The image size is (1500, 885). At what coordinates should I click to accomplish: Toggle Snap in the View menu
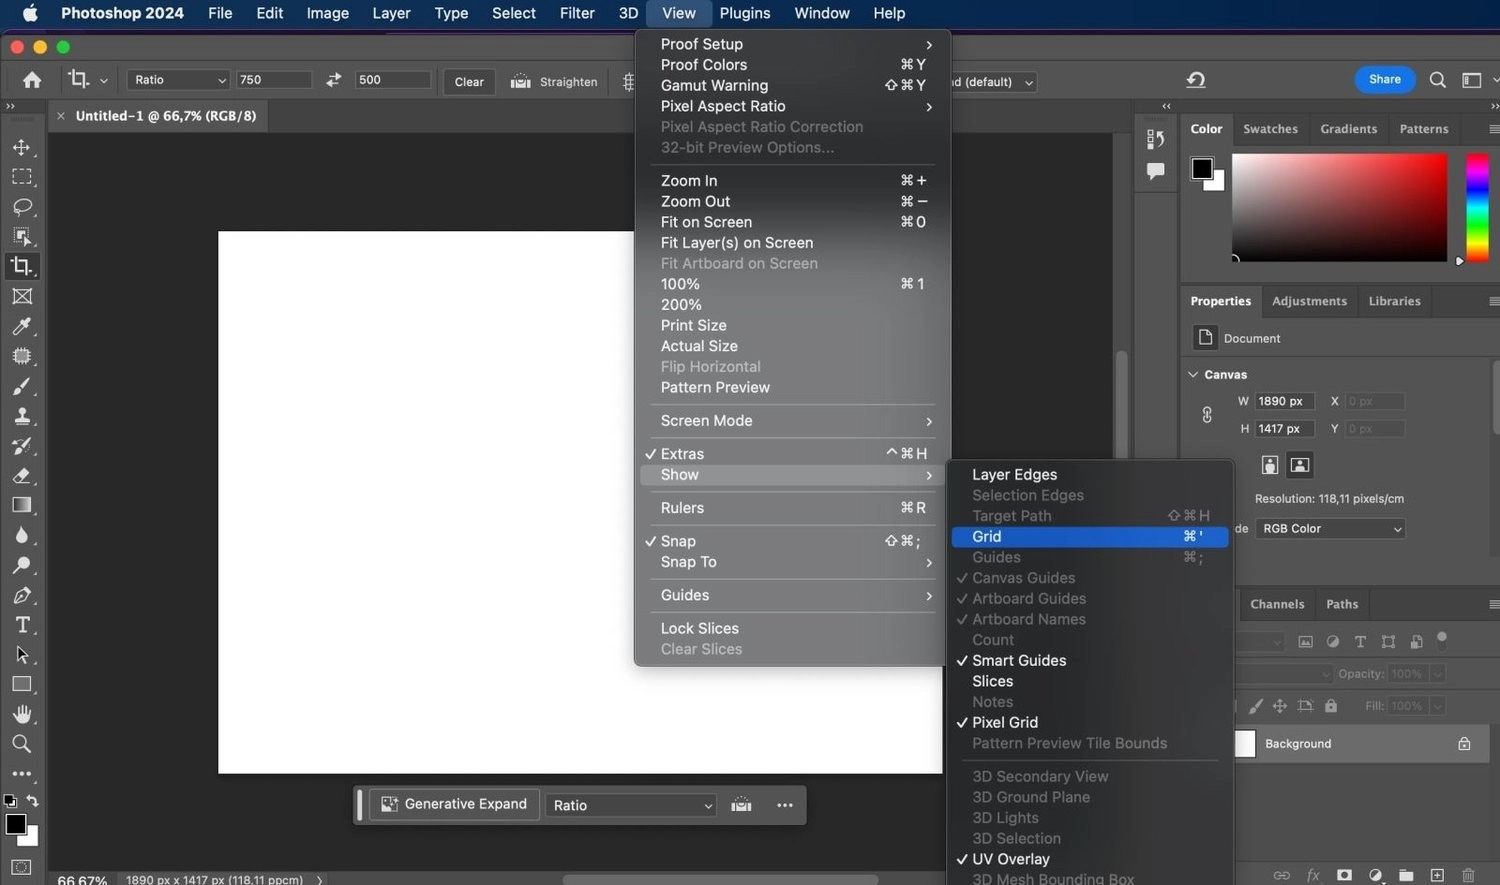tap(791, 541)
